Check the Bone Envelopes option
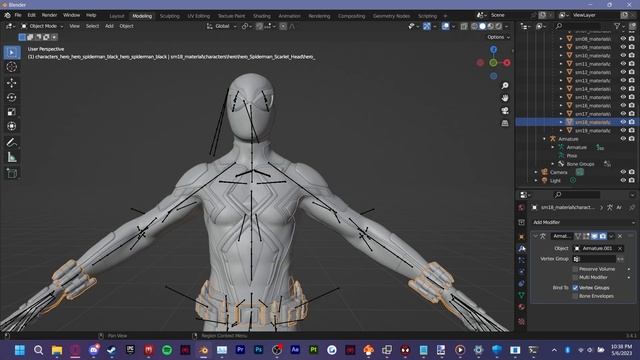This screenshot has width=640, height=360. pos(575,296)
